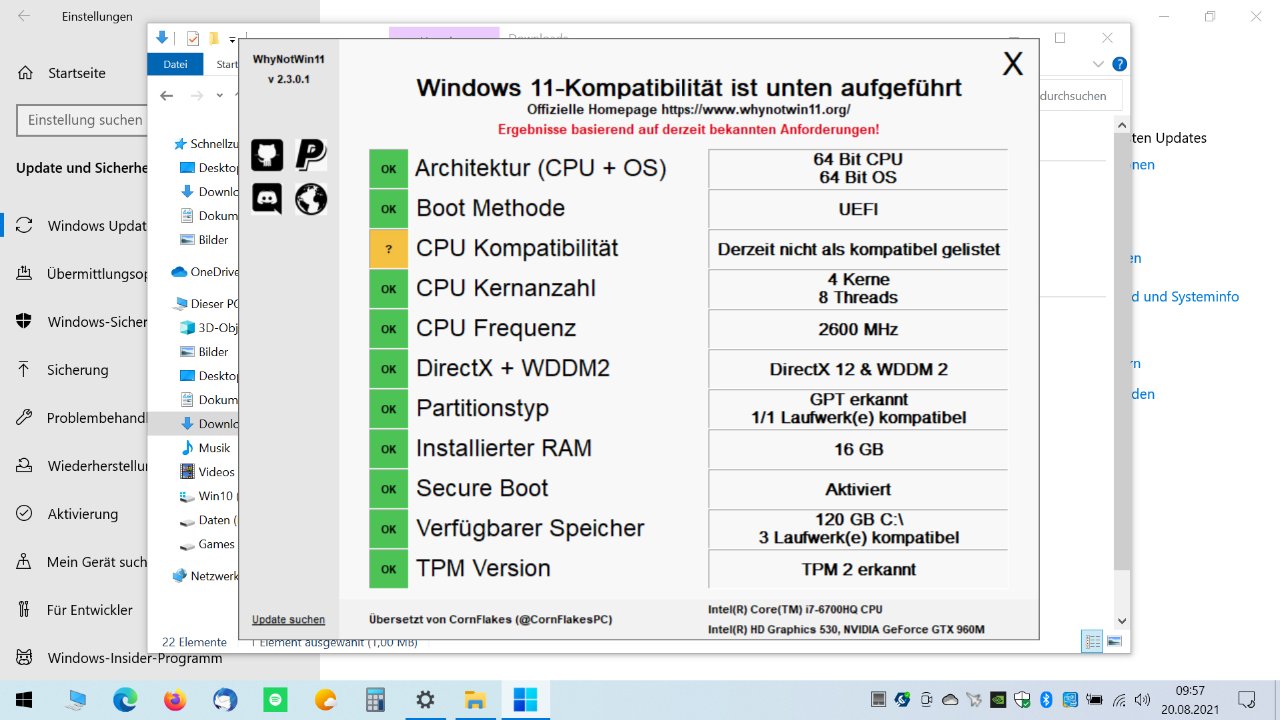Open the Datei tab in Explorer
1280x720 pixels.
[175, 65]
